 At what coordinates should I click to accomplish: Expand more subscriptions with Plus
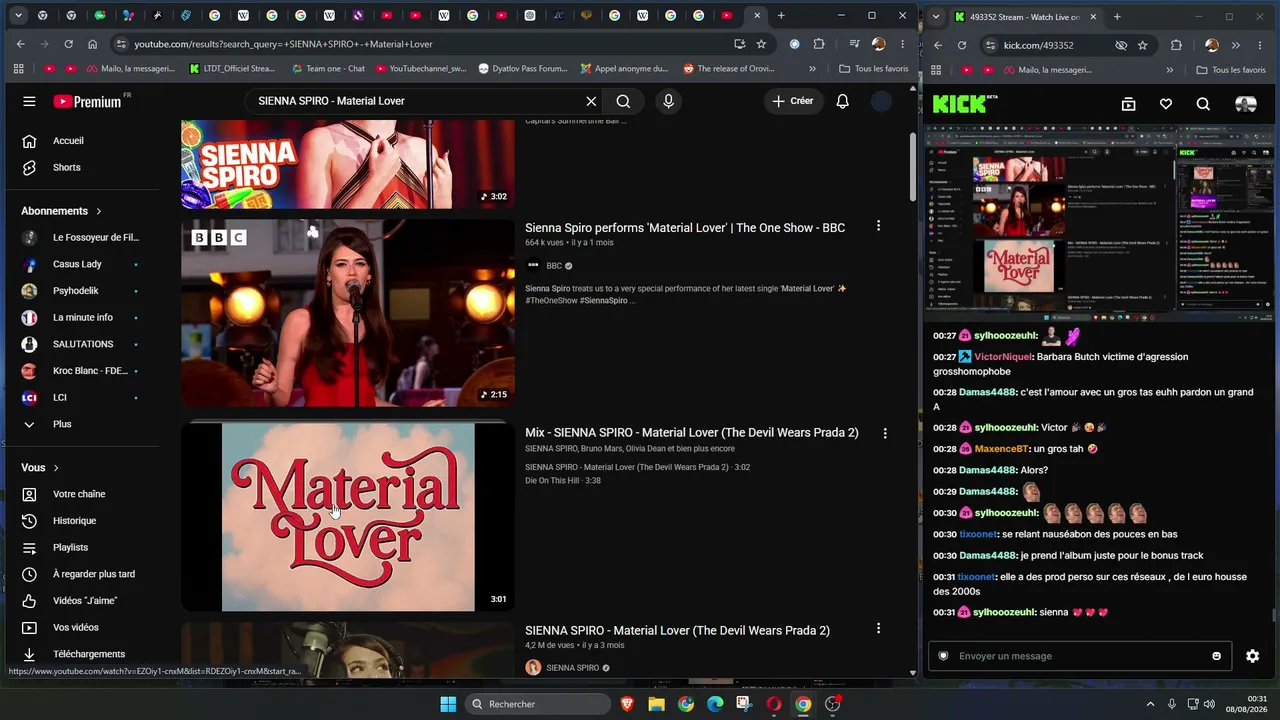(80, 424)
